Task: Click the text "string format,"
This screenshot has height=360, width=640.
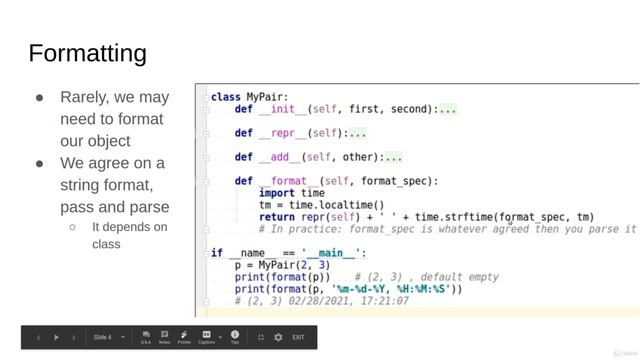Action: click(107, 185)
